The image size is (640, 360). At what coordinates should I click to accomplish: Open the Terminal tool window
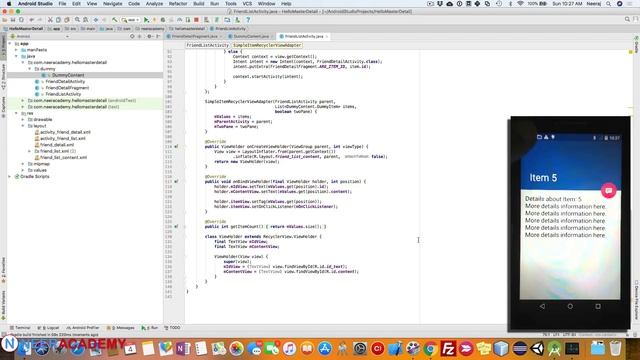coord(20,328)
